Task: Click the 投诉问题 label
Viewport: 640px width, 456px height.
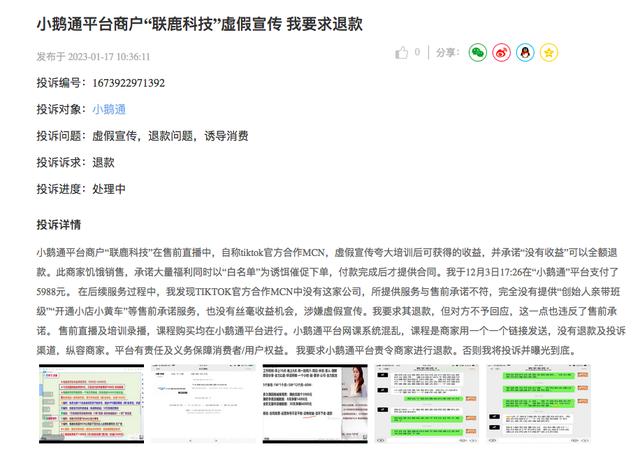Action: (61, 136)
